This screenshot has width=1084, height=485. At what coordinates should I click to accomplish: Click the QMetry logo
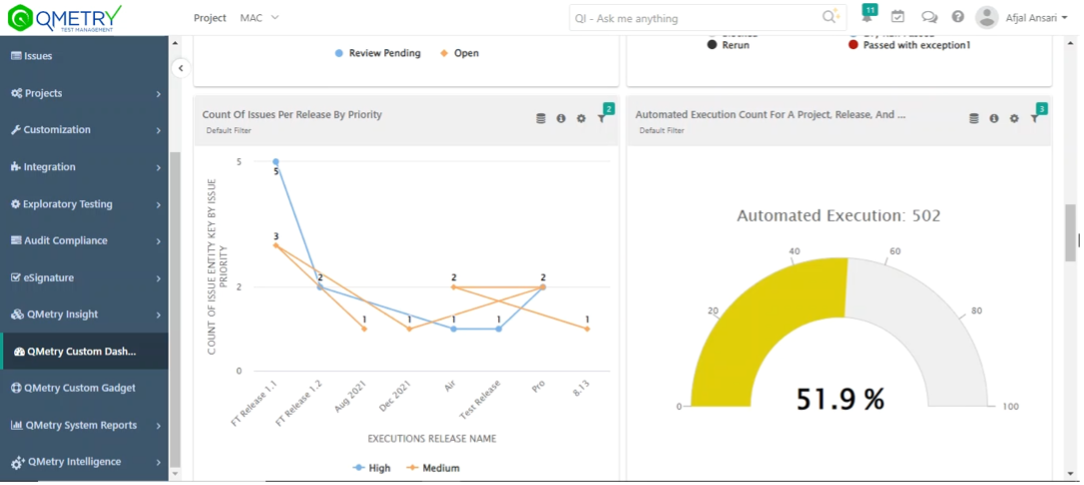(x=64, y=17)
